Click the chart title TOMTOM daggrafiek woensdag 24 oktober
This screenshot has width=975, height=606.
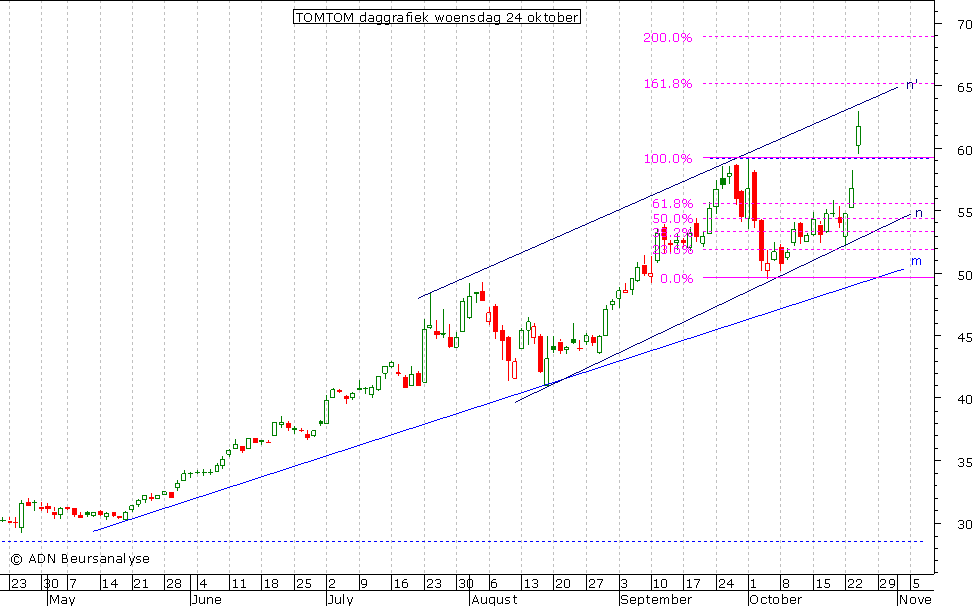coord(437,17)
